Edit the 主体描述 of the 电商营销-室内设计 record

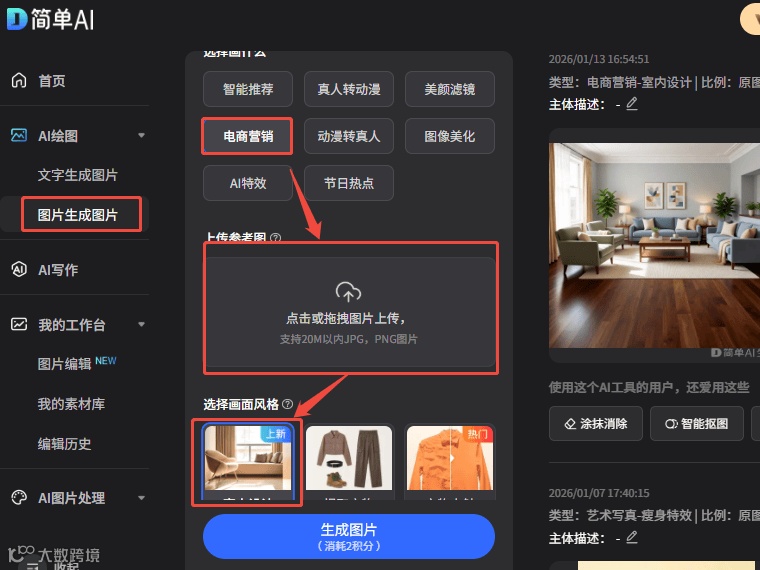pos(632,104)
